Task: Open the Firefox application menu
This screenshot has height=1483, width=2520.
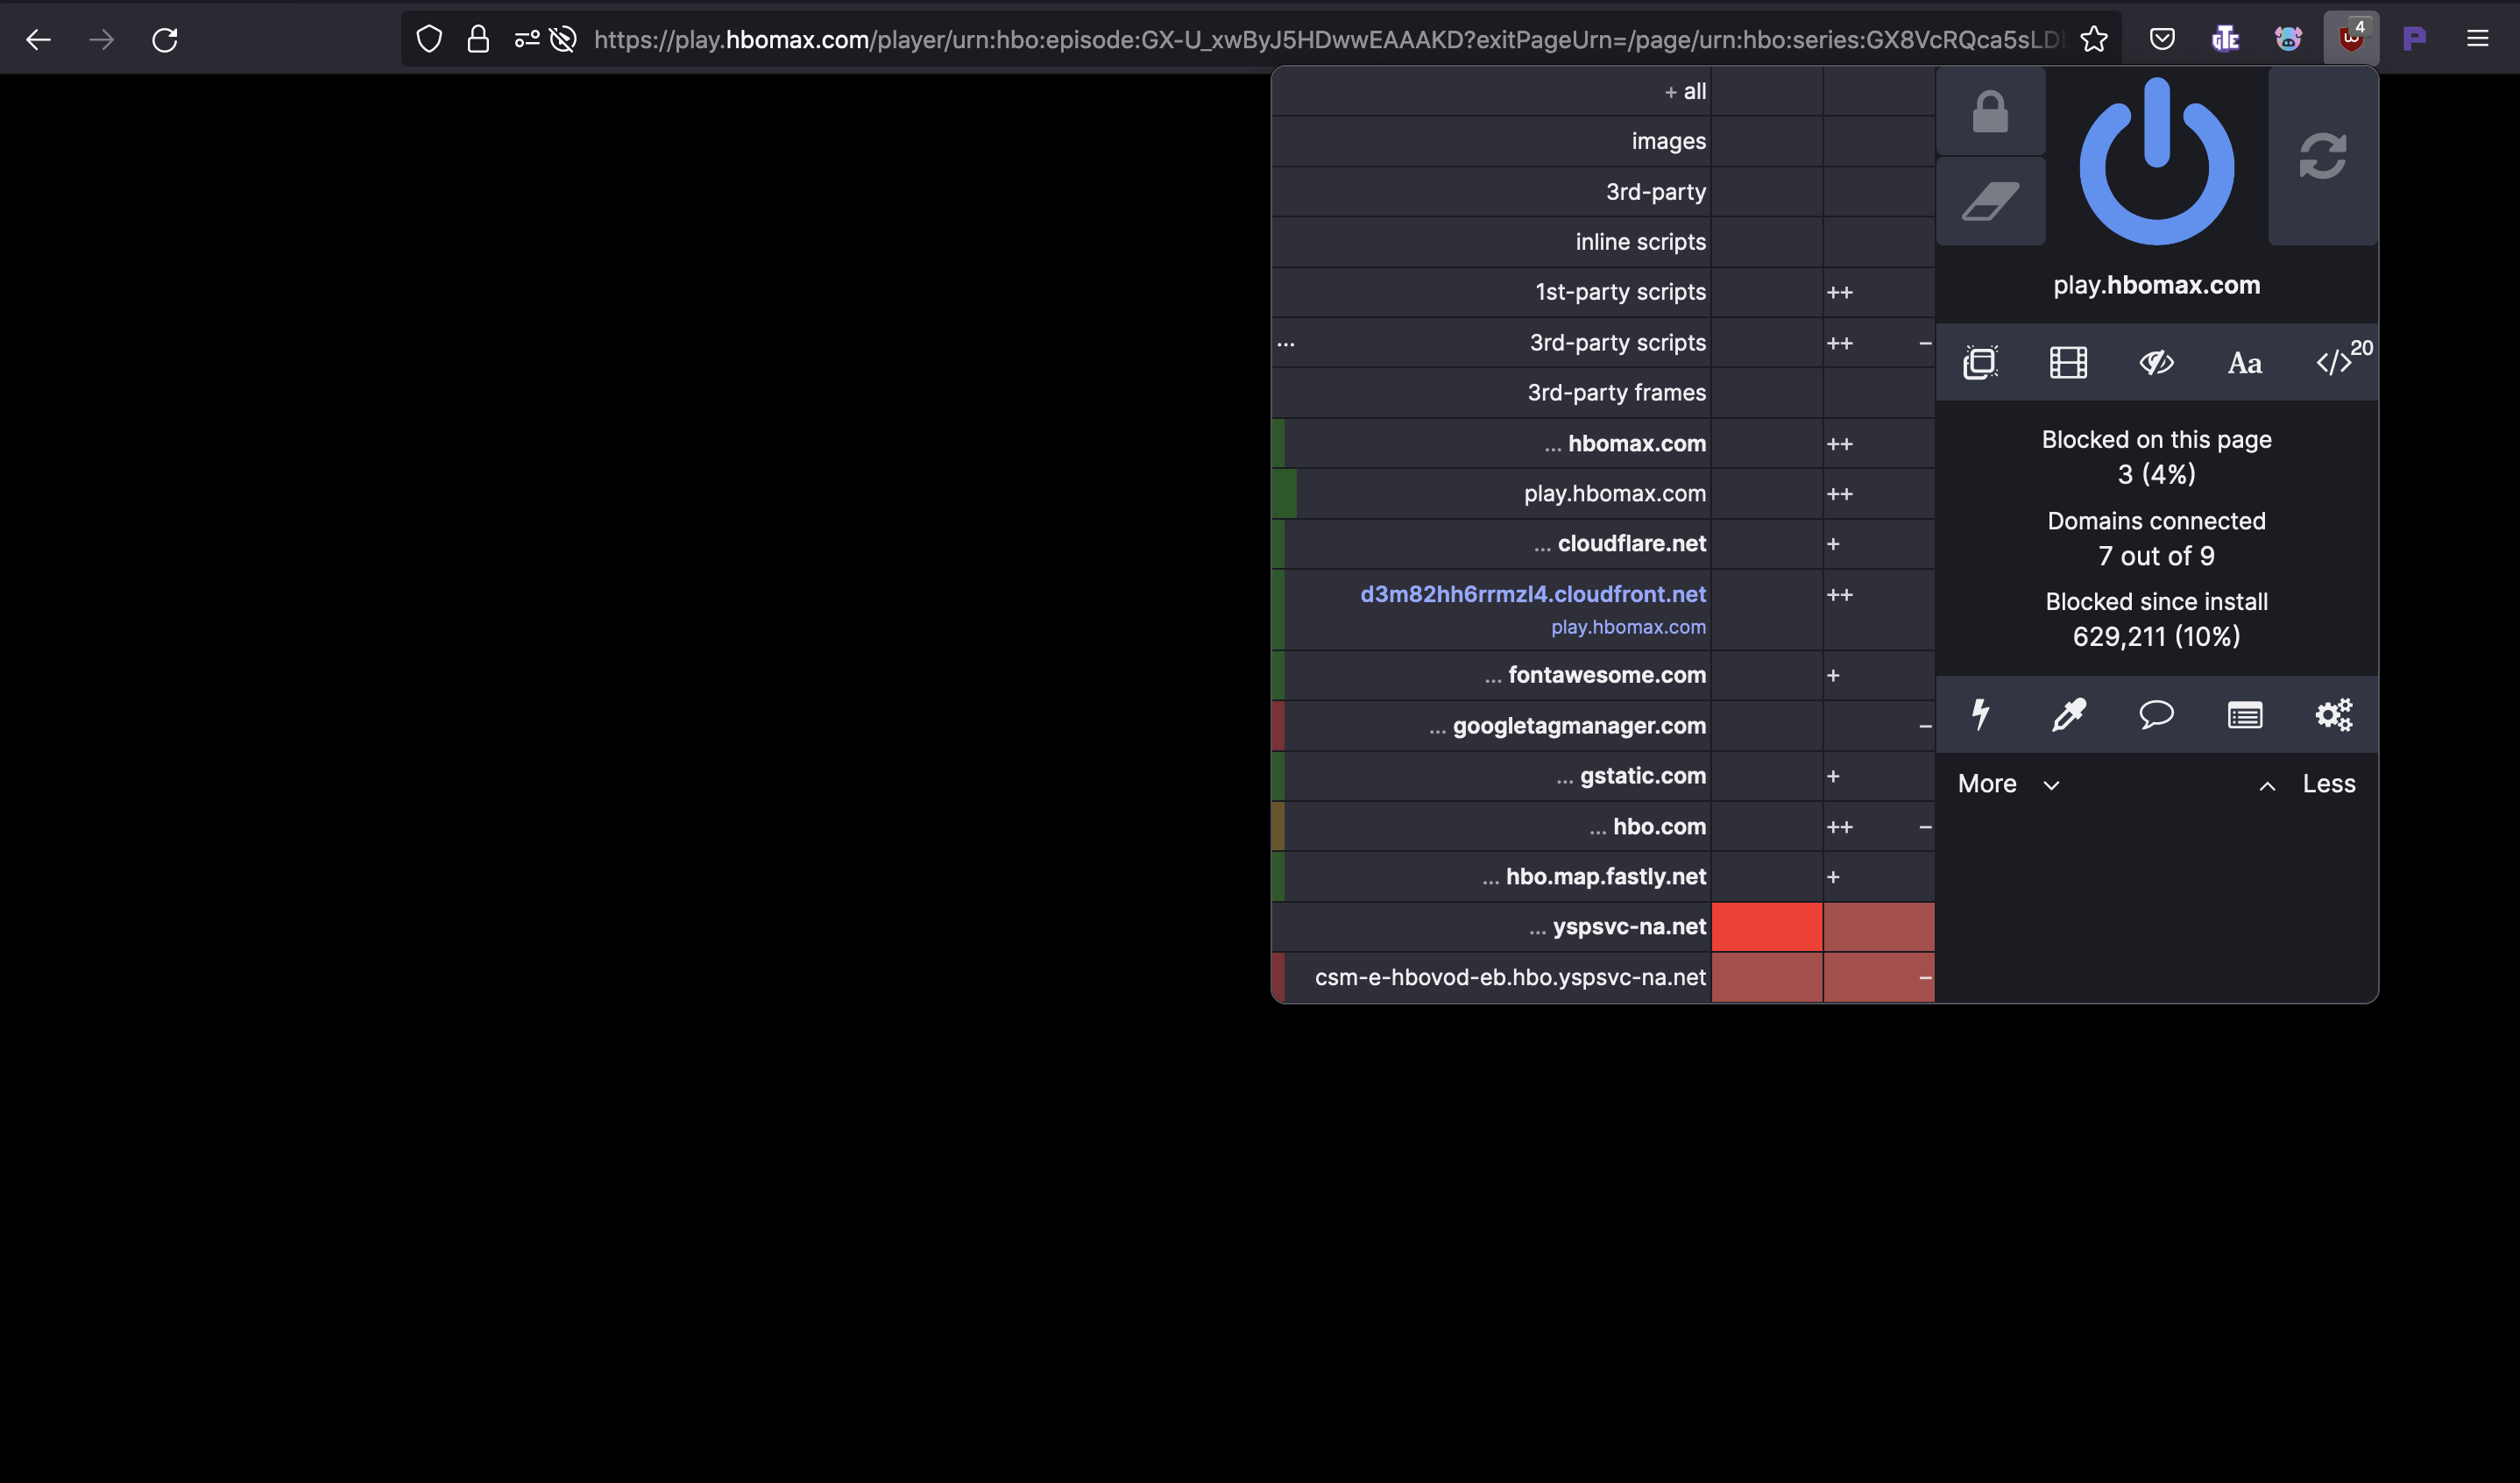Action: pyautogui.click(x=2478, y=39)
